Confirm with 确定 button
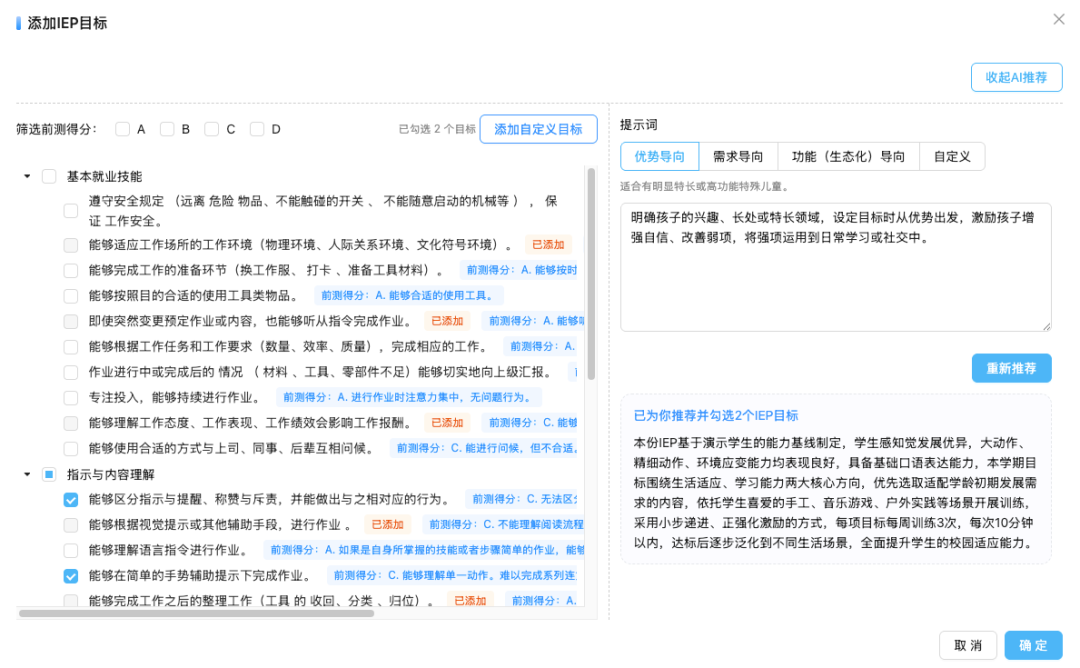The height and width of the screenshot is (668, 1080). tap(1033, 645)
